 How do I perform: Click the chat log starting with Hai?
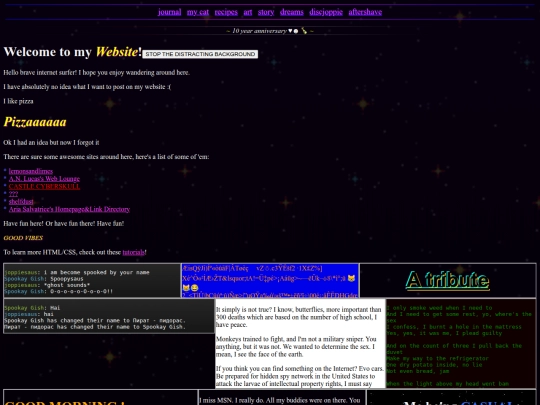109,316
